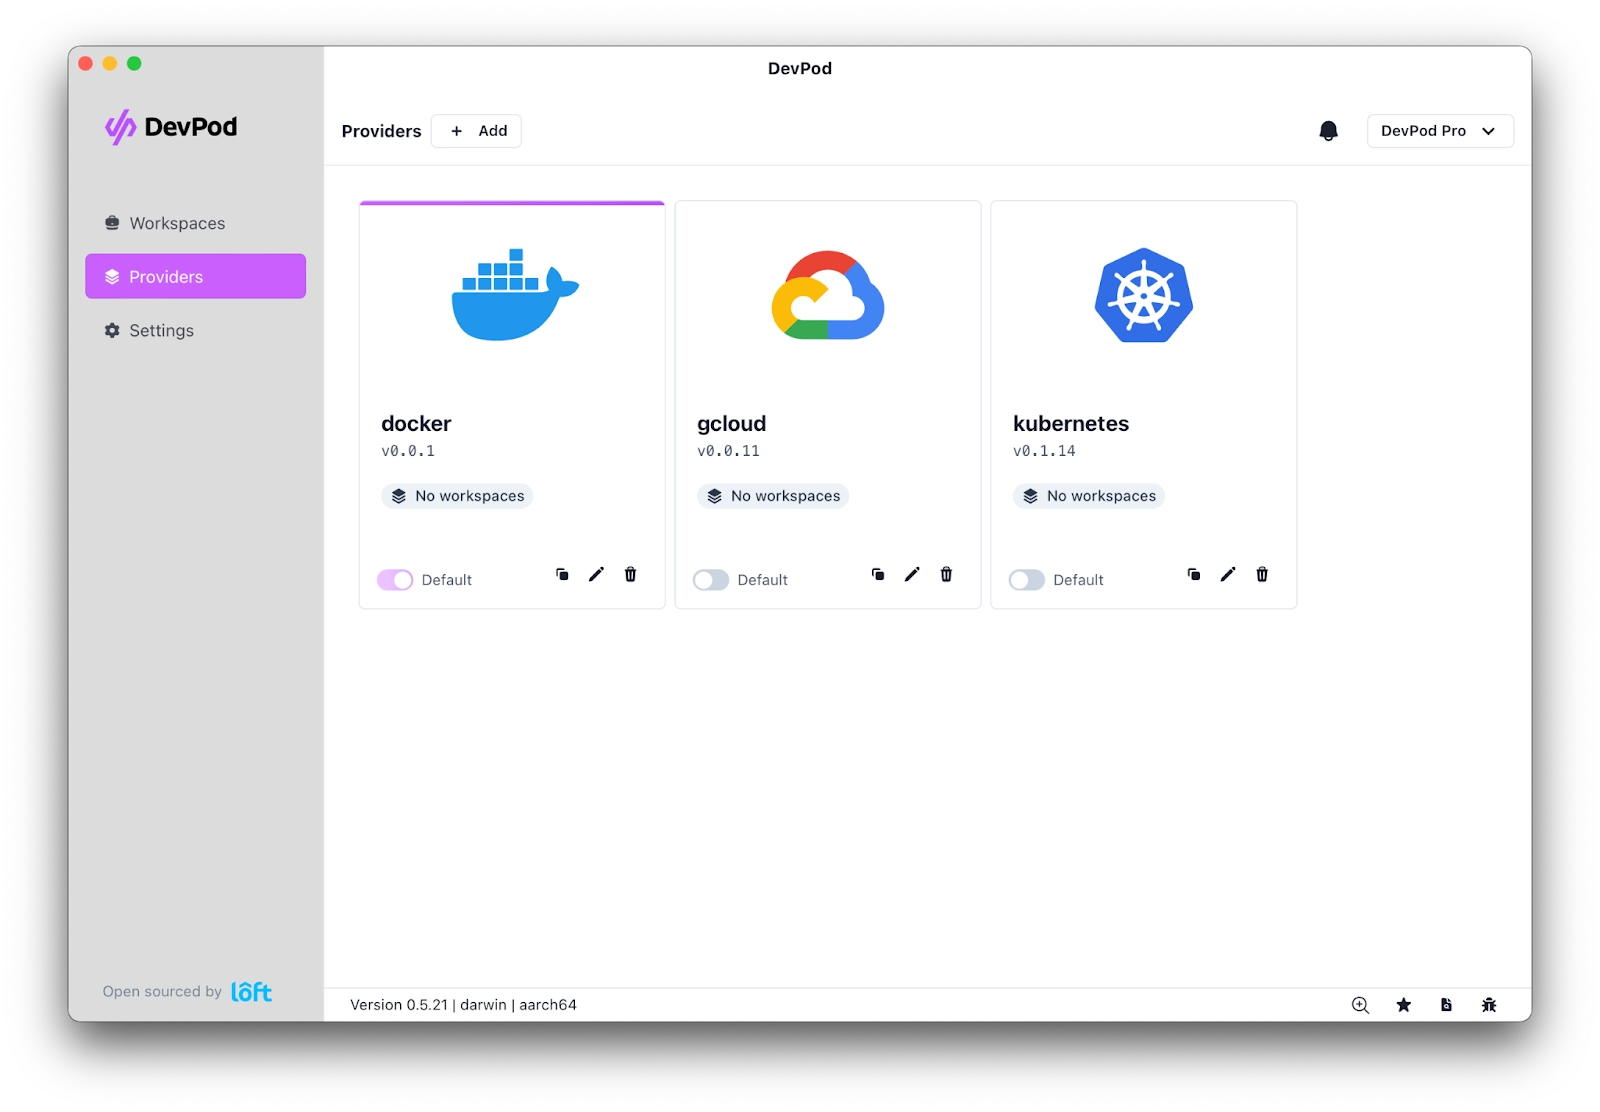Screen dimensions: 1600x1112
Task: Delete the docker provider with the trash icon
Action: point(630,574)
